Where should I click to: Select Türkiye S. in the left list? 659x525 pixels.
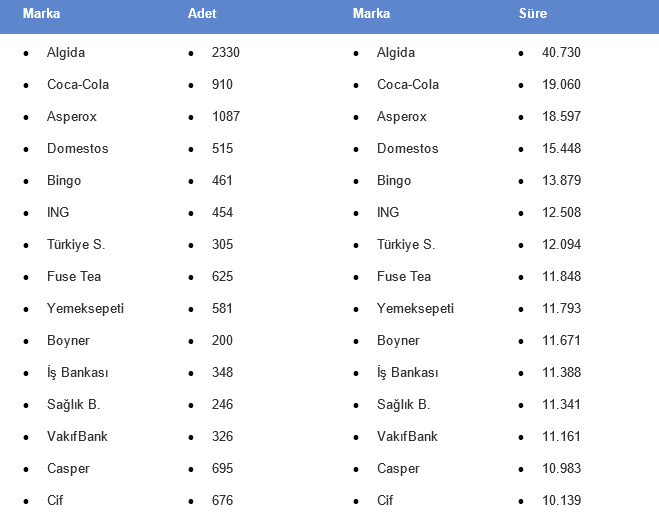point(76,244)
